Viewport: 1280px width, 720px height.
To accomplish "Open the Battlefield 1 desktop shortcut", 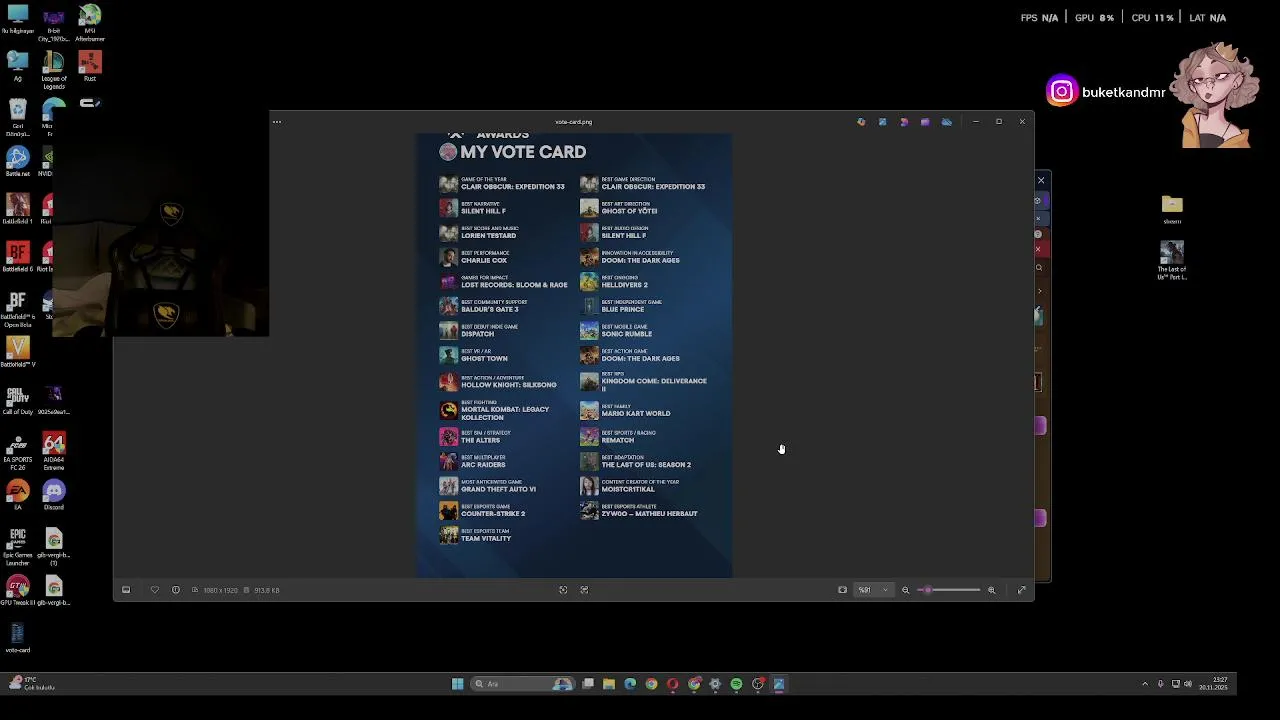I will coord(18,209).
